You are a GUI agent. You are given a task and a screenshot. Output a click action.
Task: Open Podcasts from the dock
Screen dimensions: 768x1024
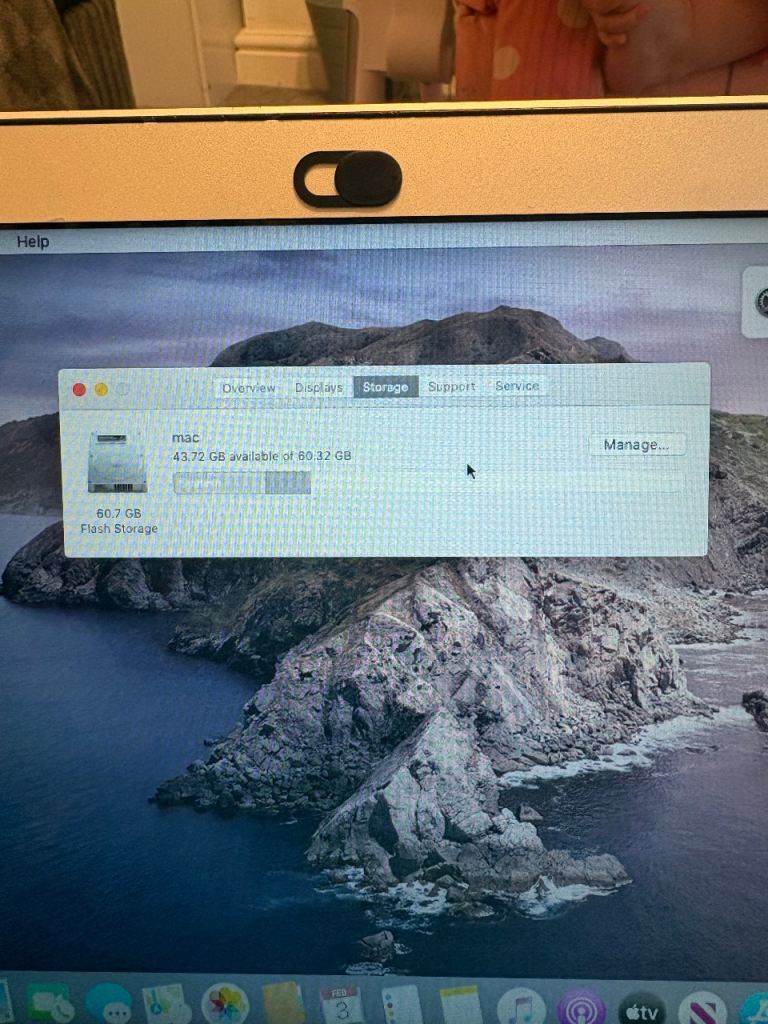(582, 1006)
